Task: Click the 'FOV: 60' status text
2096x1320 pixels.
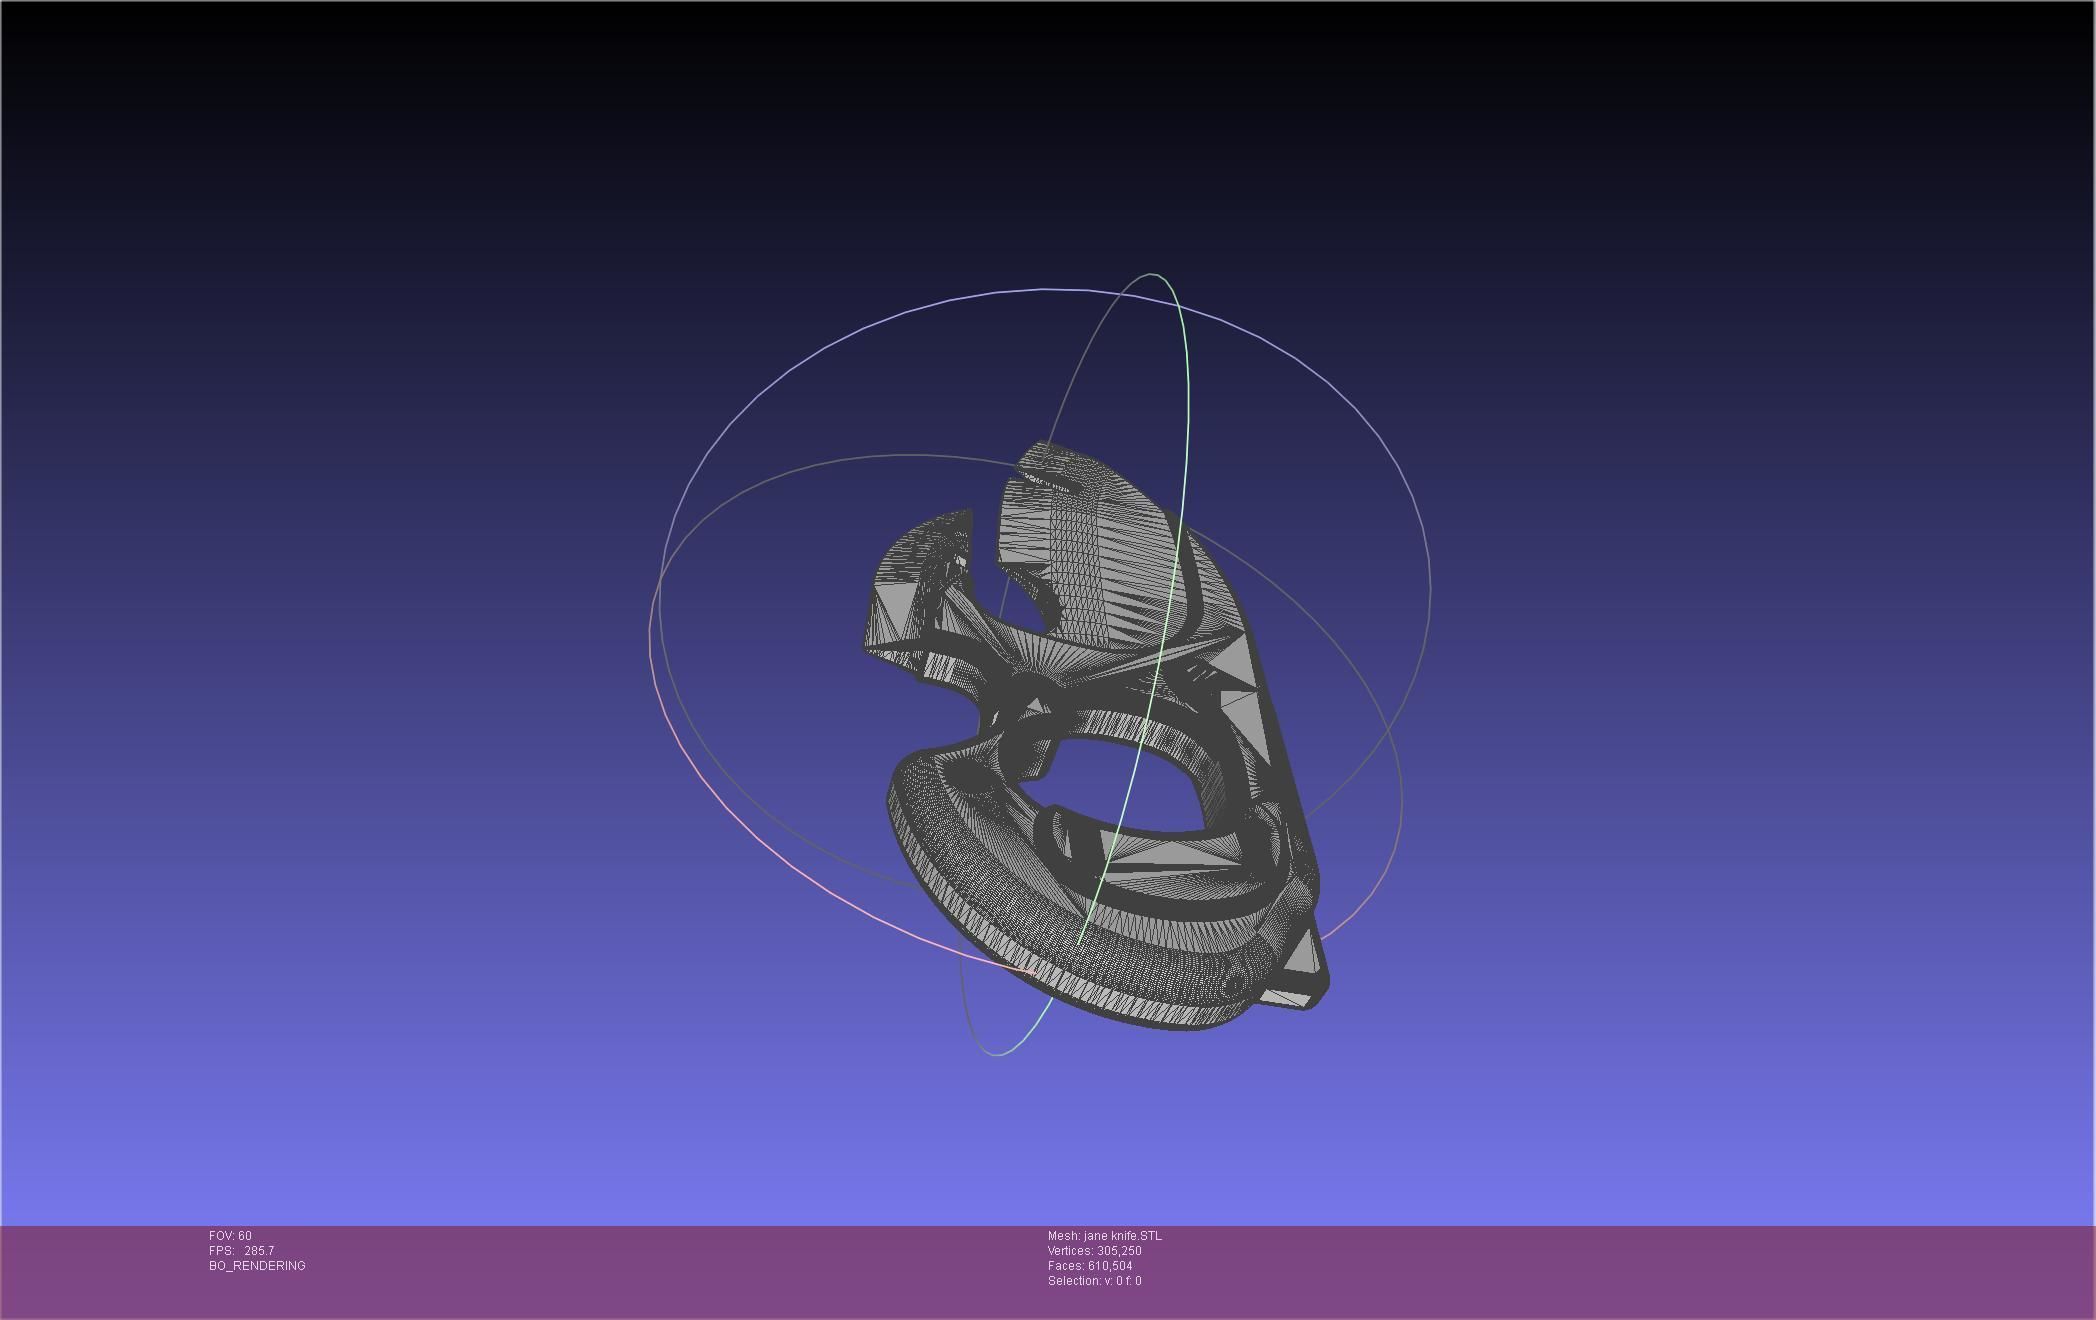Action: [x=230, y=1236]
